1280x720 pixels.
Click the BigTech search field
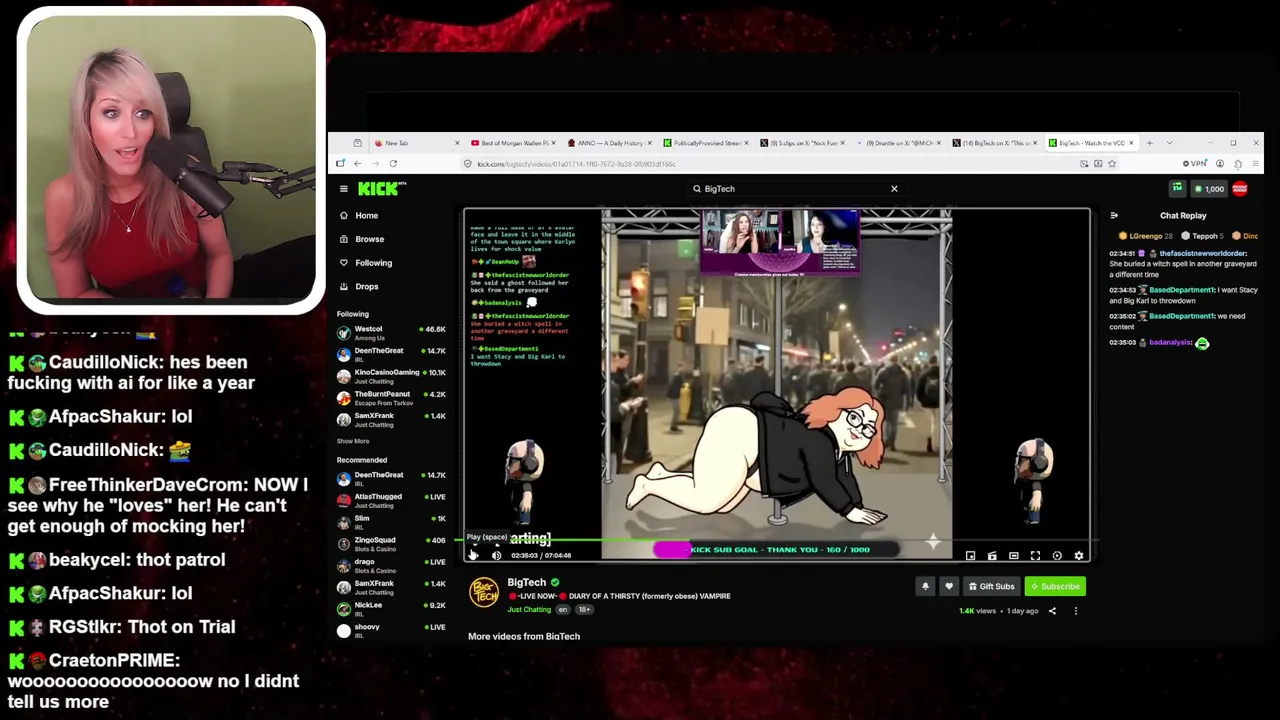[x=795, y=188]
